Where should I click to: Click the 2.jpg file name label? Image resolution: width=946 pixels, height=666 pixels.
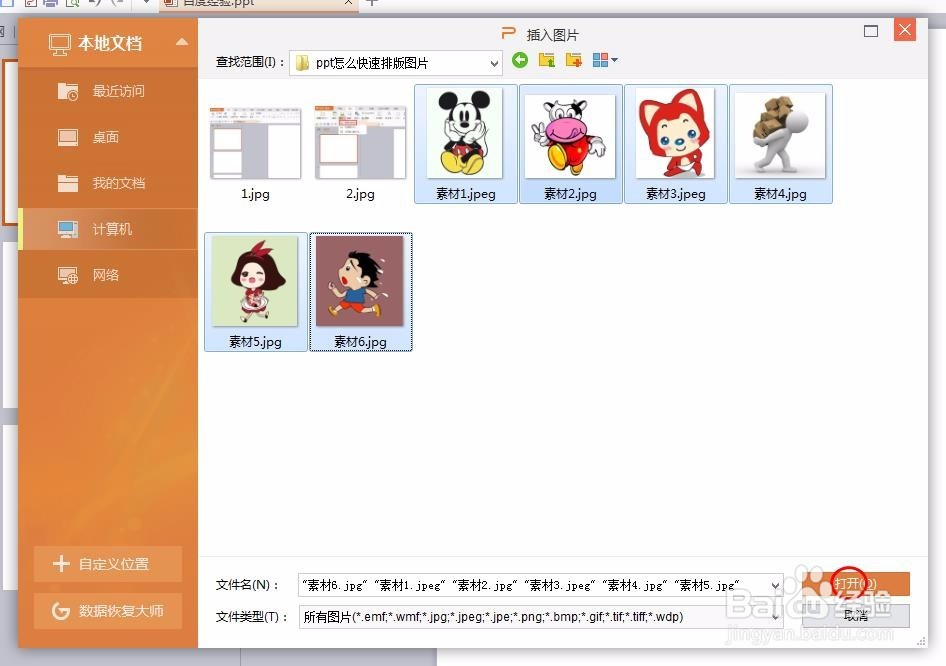360,194
